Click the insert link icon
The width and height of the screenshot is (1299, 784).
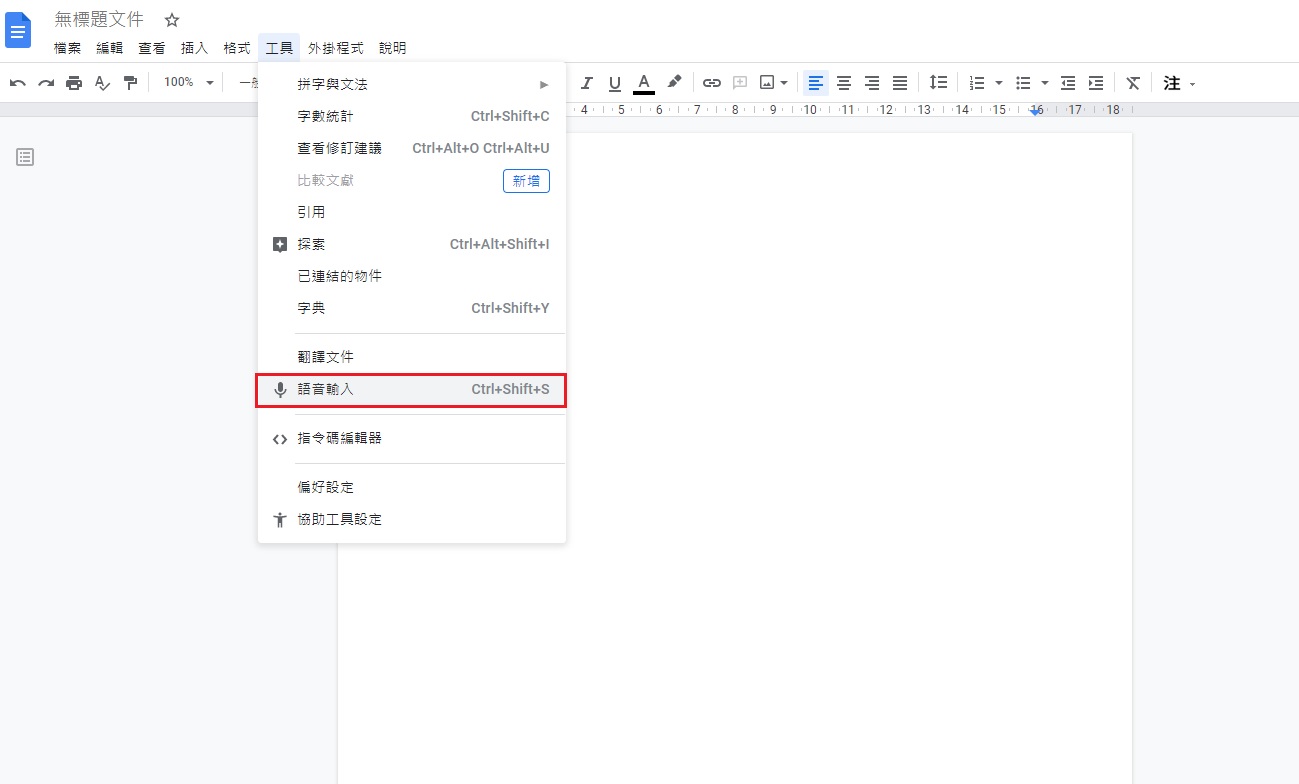[x=712, y=83]
